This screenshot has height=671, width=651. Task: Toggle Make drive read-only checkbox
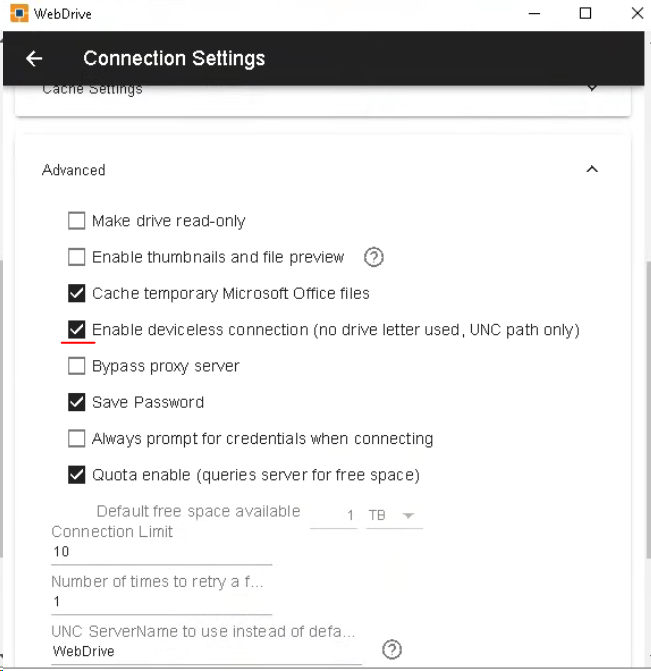coord(77,221)
